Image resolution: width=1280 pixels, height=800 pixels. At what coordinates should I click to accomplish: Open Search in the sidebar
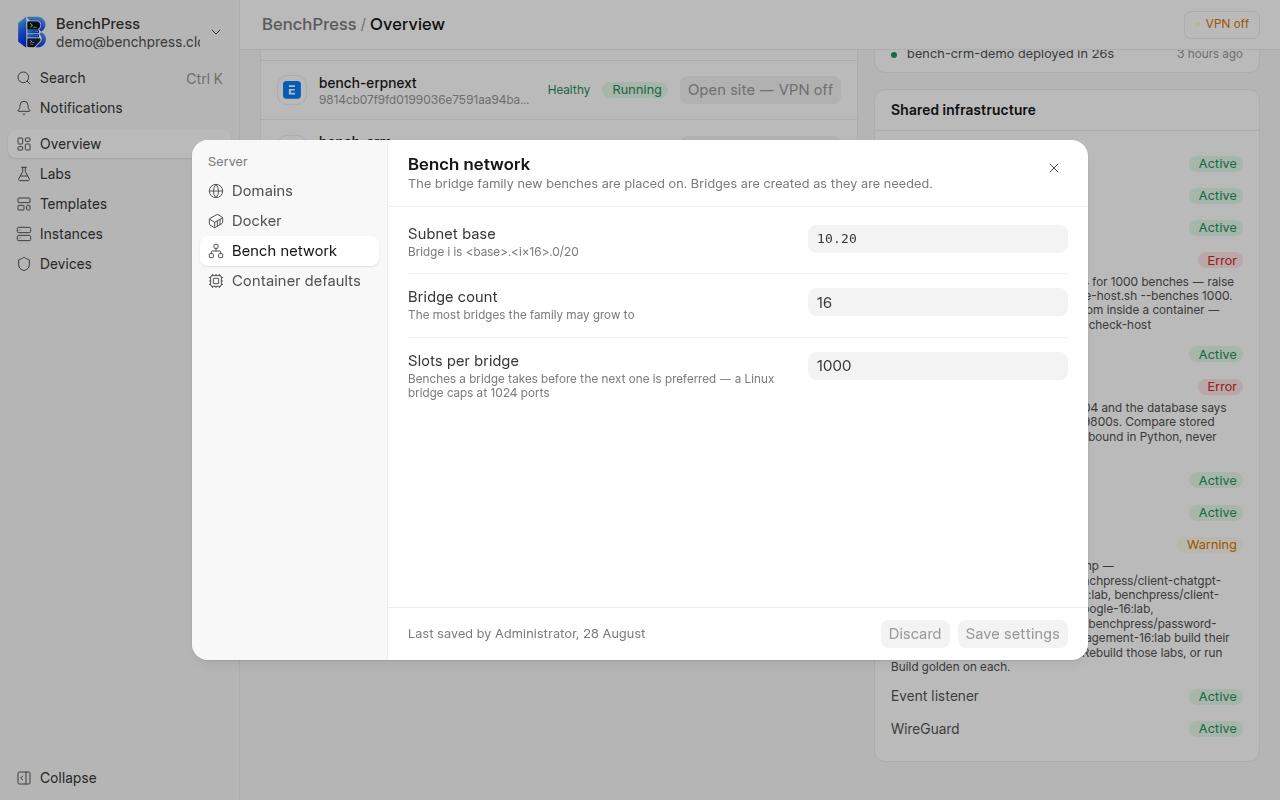(119, 78)
